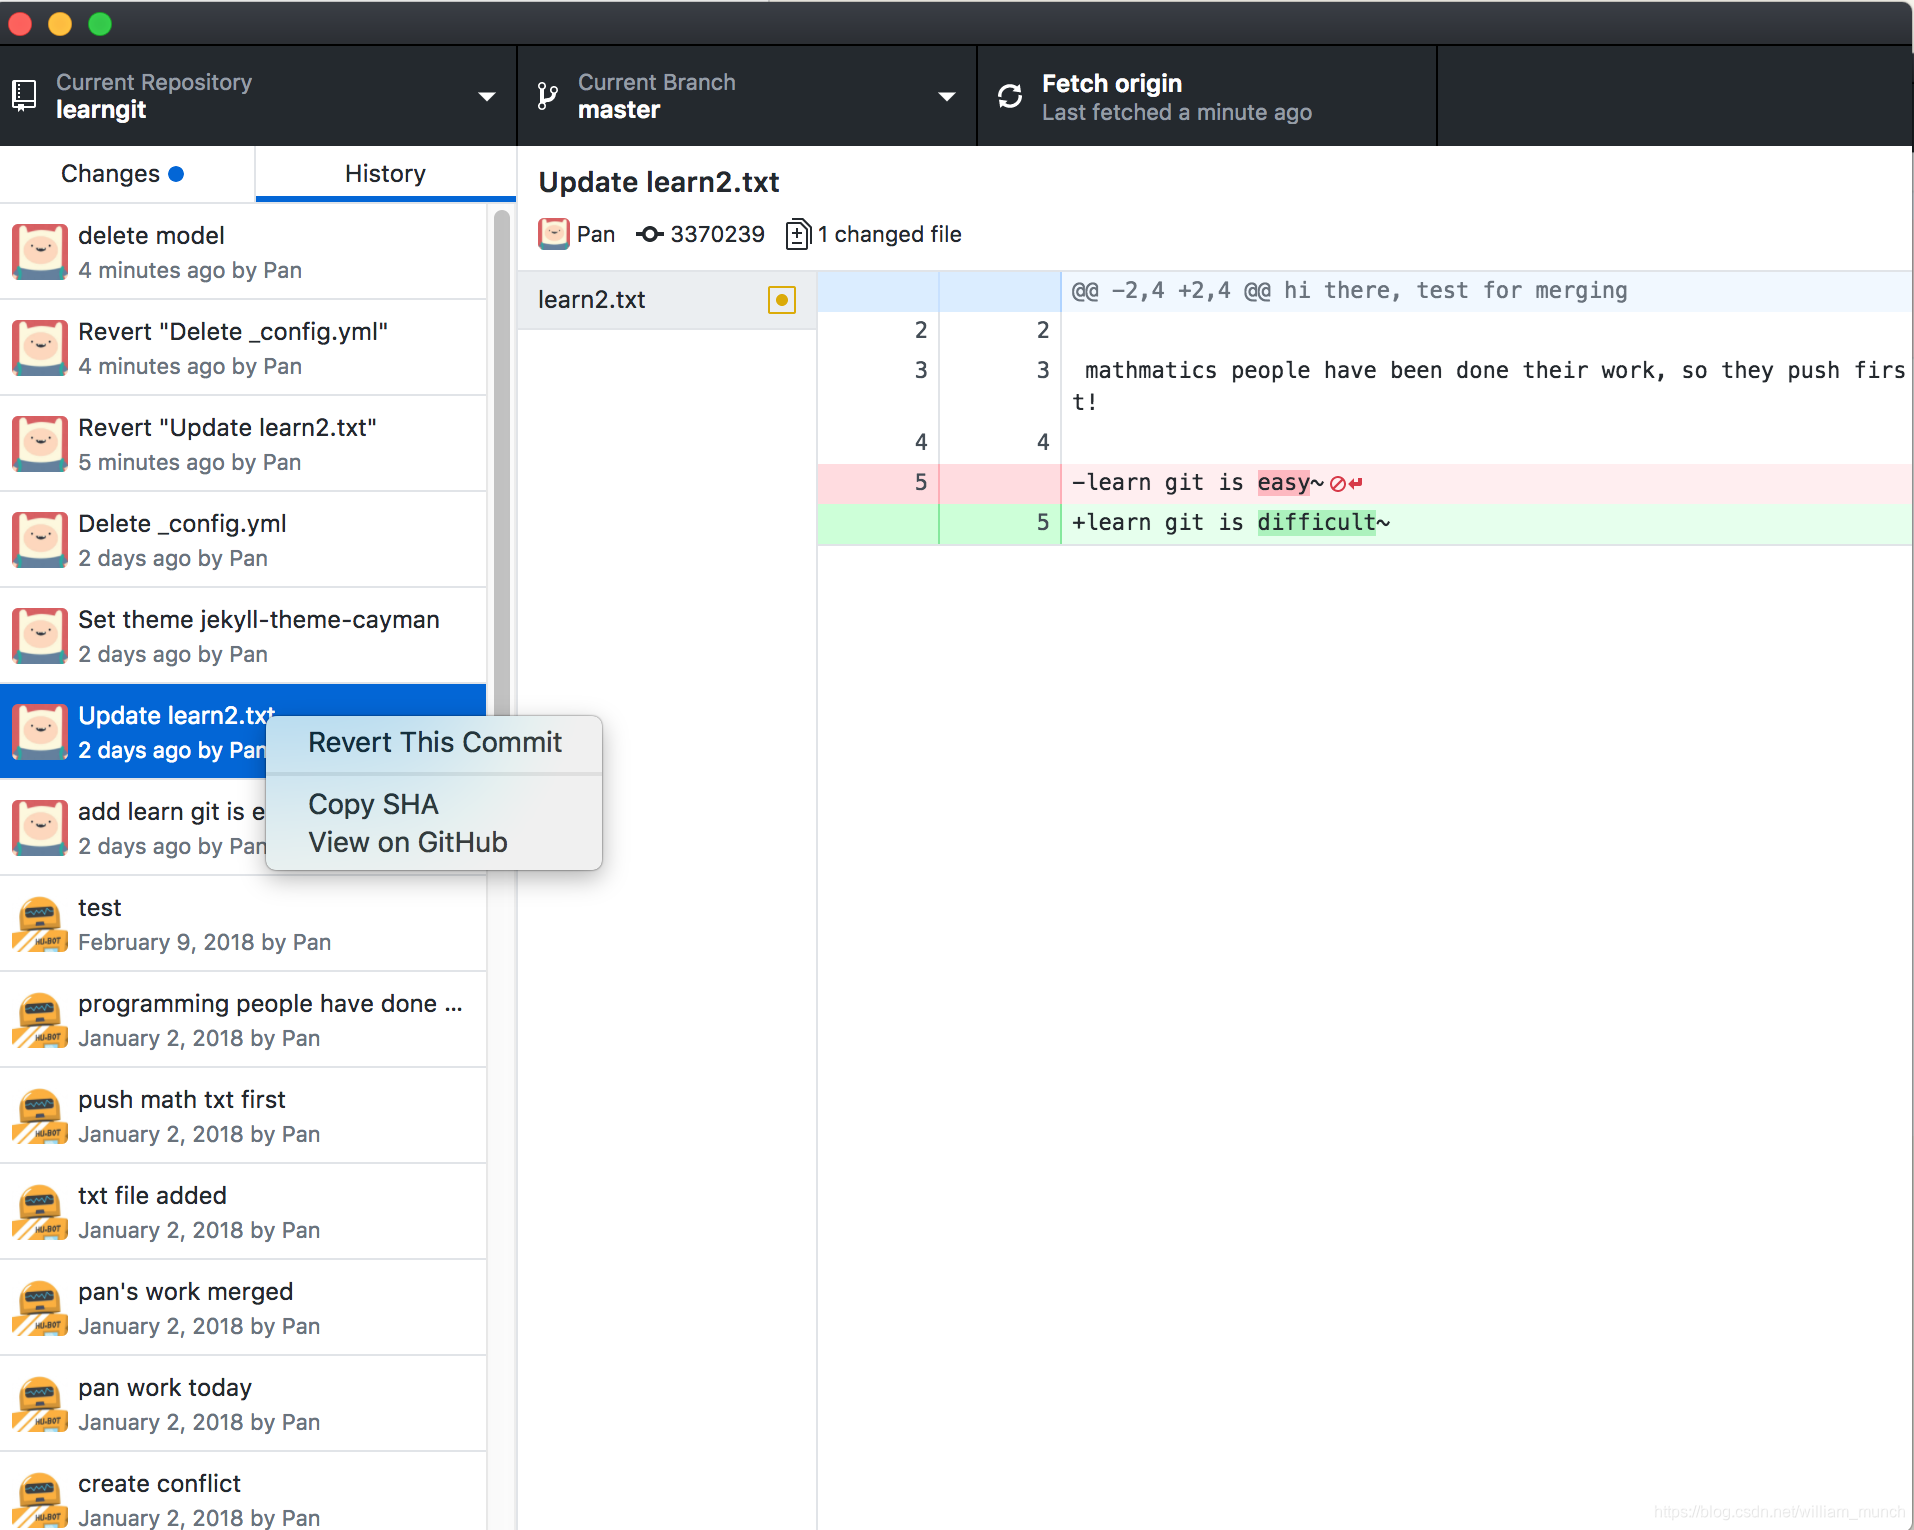Select the pan work today commit
1914x1530 pixels.
pos(243,1404)
